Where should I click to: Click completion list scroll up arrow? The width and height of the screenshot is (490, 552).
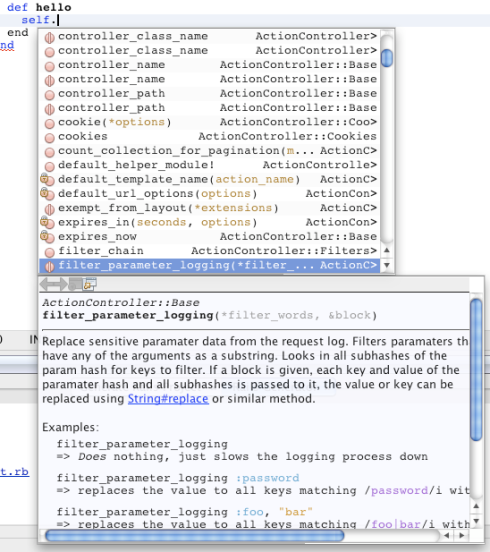[387, 250]
